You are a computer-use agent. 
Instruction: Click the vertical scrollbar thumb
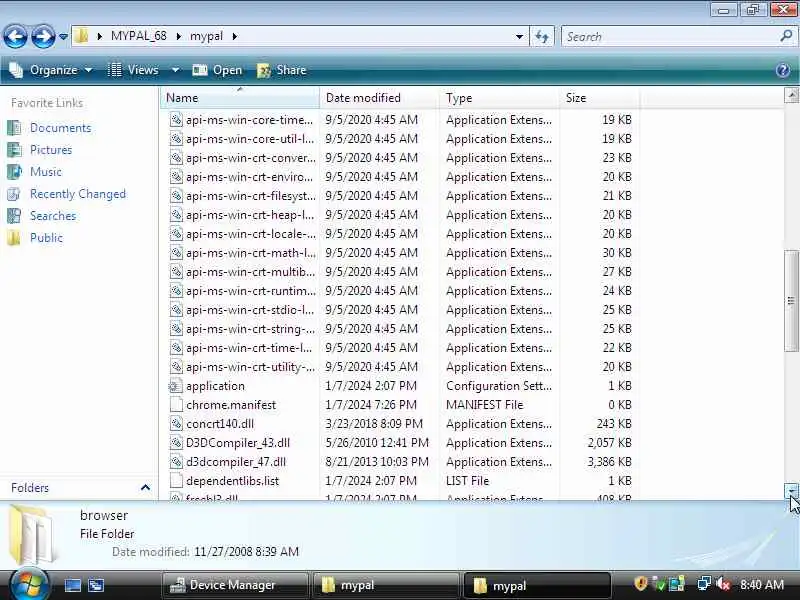tap(791, 301)
